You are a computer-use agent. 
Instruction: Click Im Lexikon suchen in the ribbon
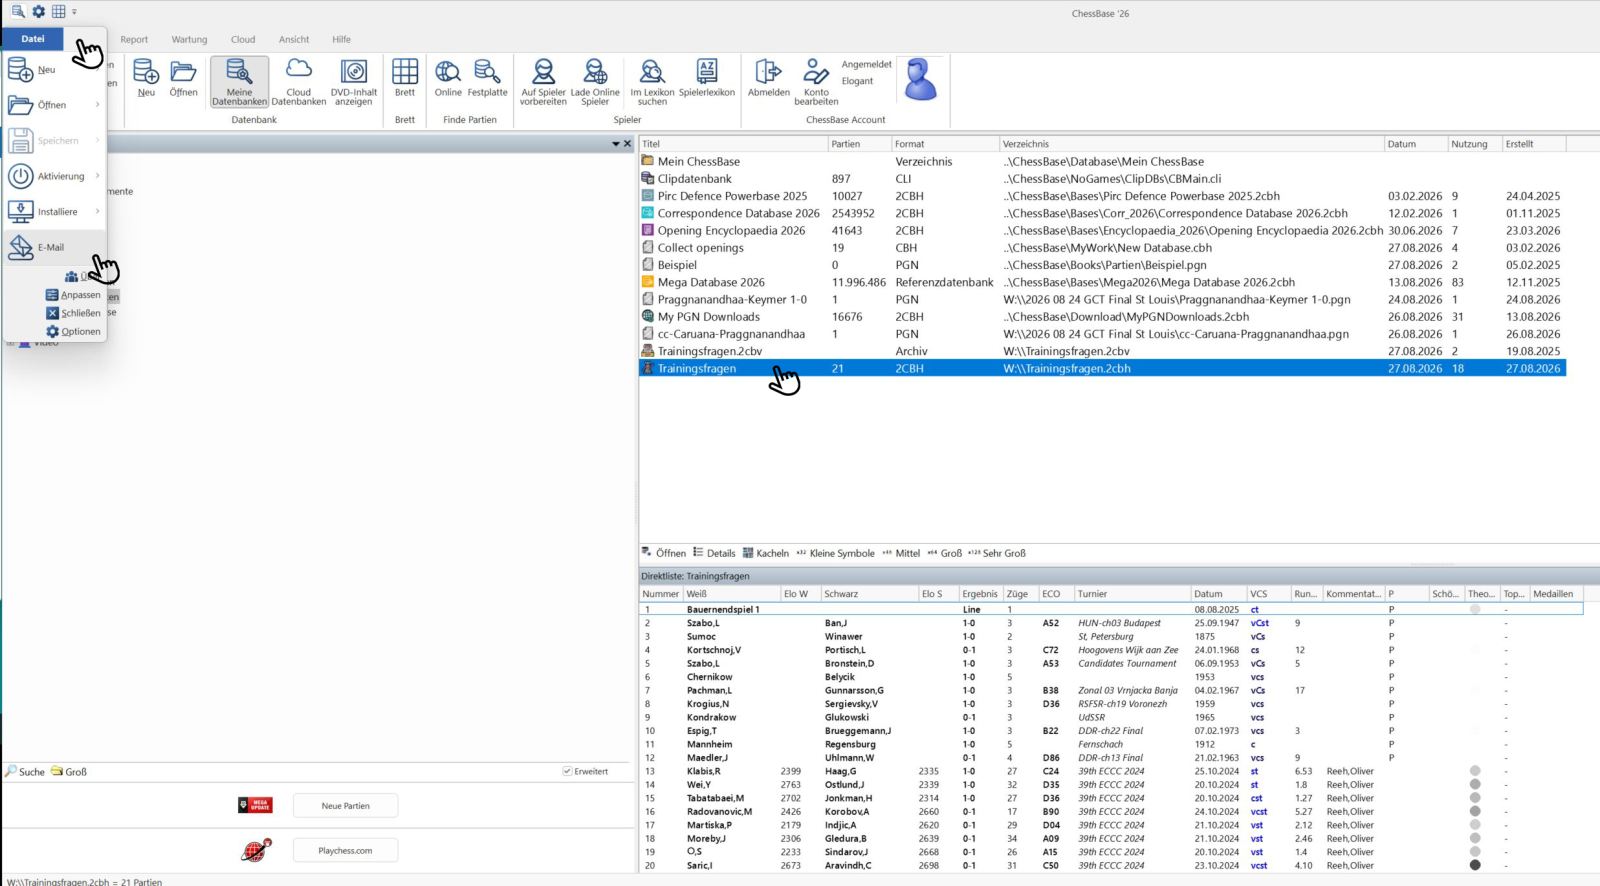[x=652, y=82]
